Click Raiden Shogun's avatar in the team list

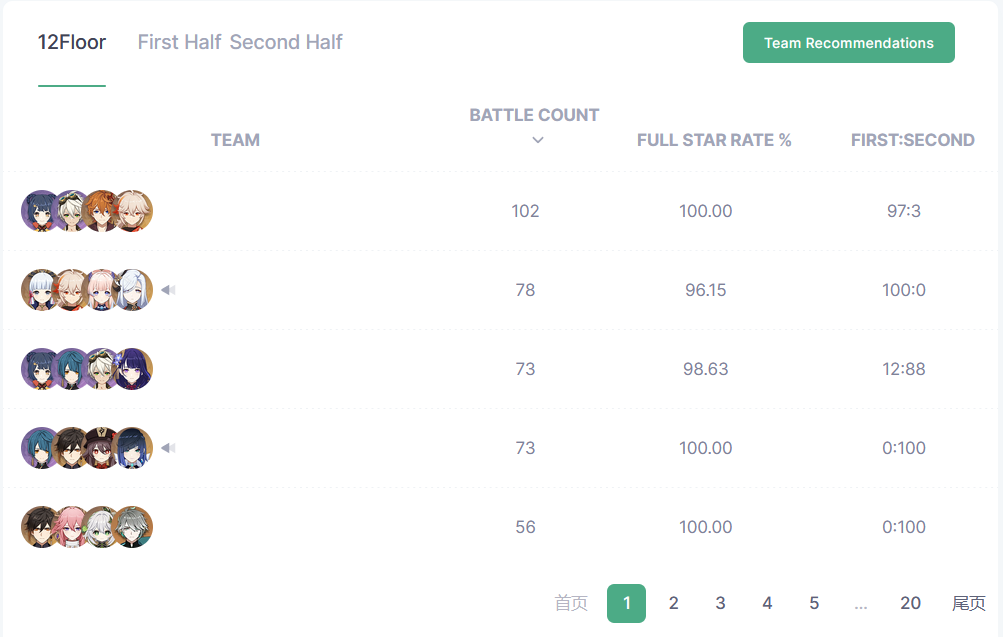(x=133, y=369)
